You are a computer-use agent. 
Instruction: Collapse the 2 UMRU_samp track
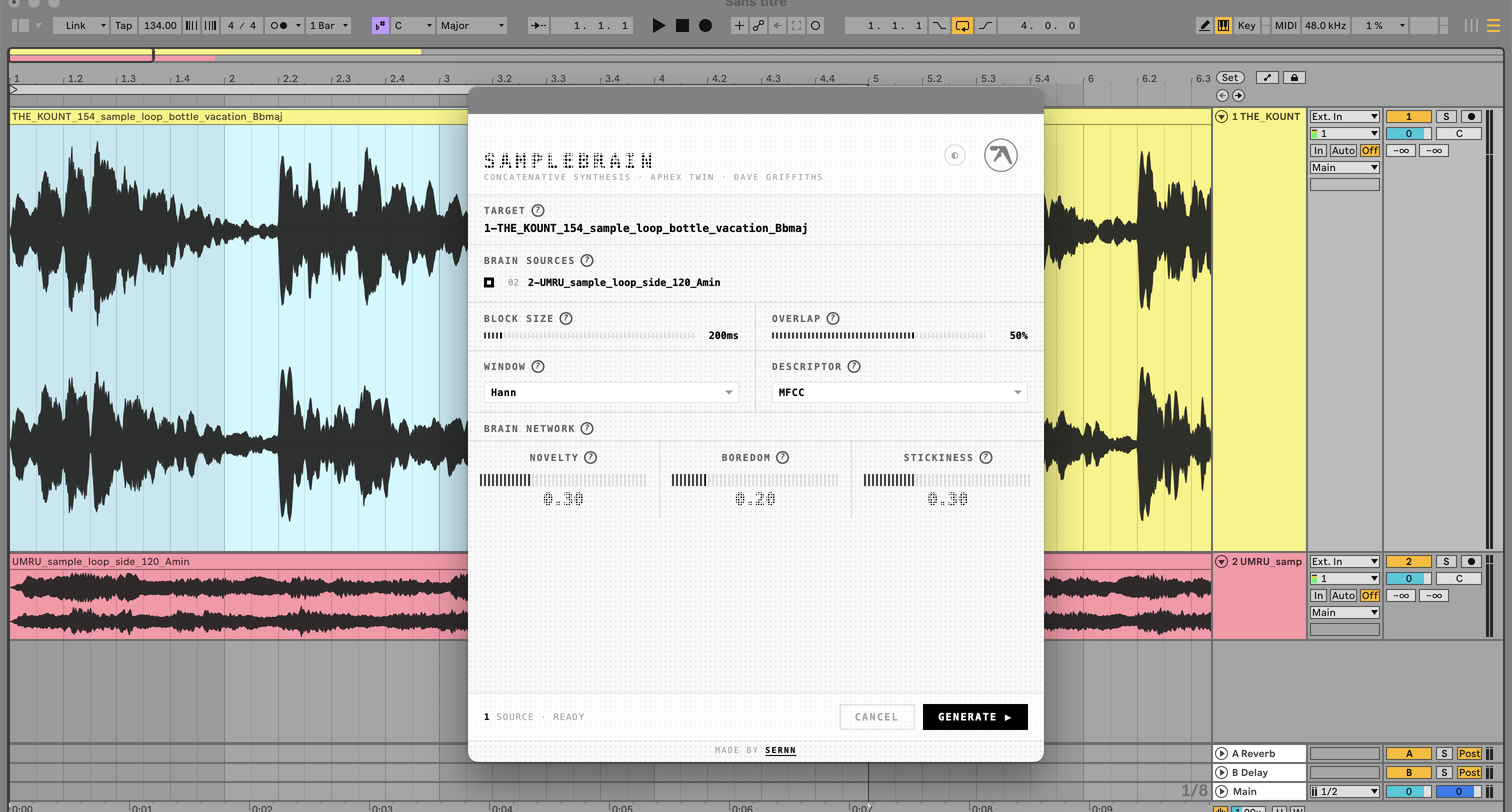(1221, 561)
